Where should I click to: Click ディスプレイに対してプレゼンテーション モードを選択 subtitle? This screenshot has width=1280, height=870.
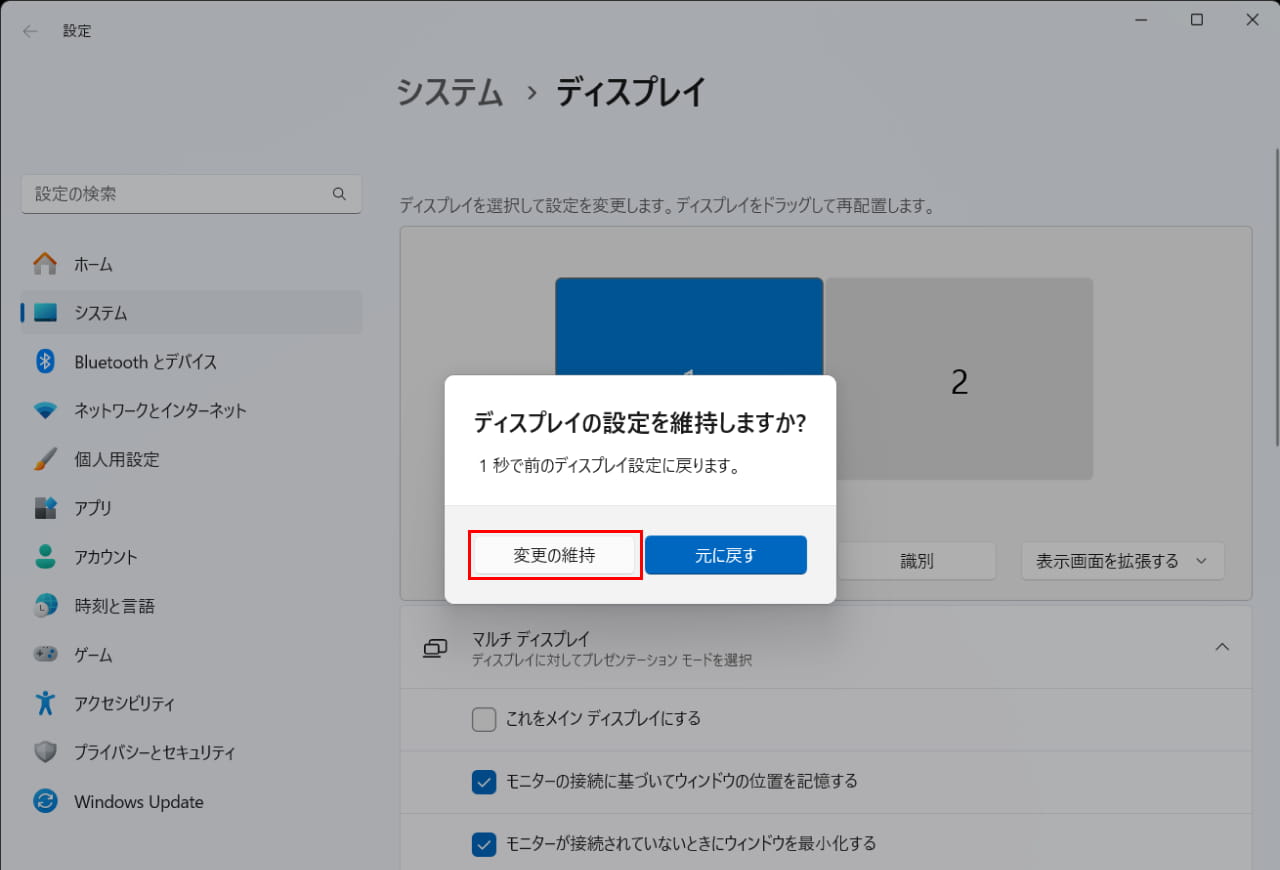[611, 661]
